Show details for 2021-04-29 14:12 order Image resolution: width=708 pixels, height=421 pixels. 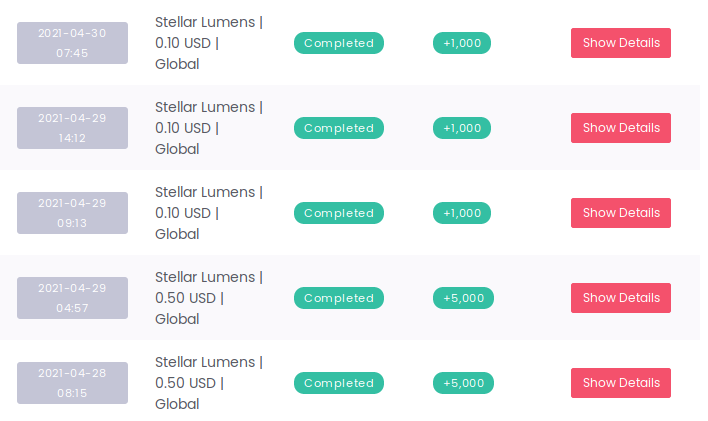point(621,128)
